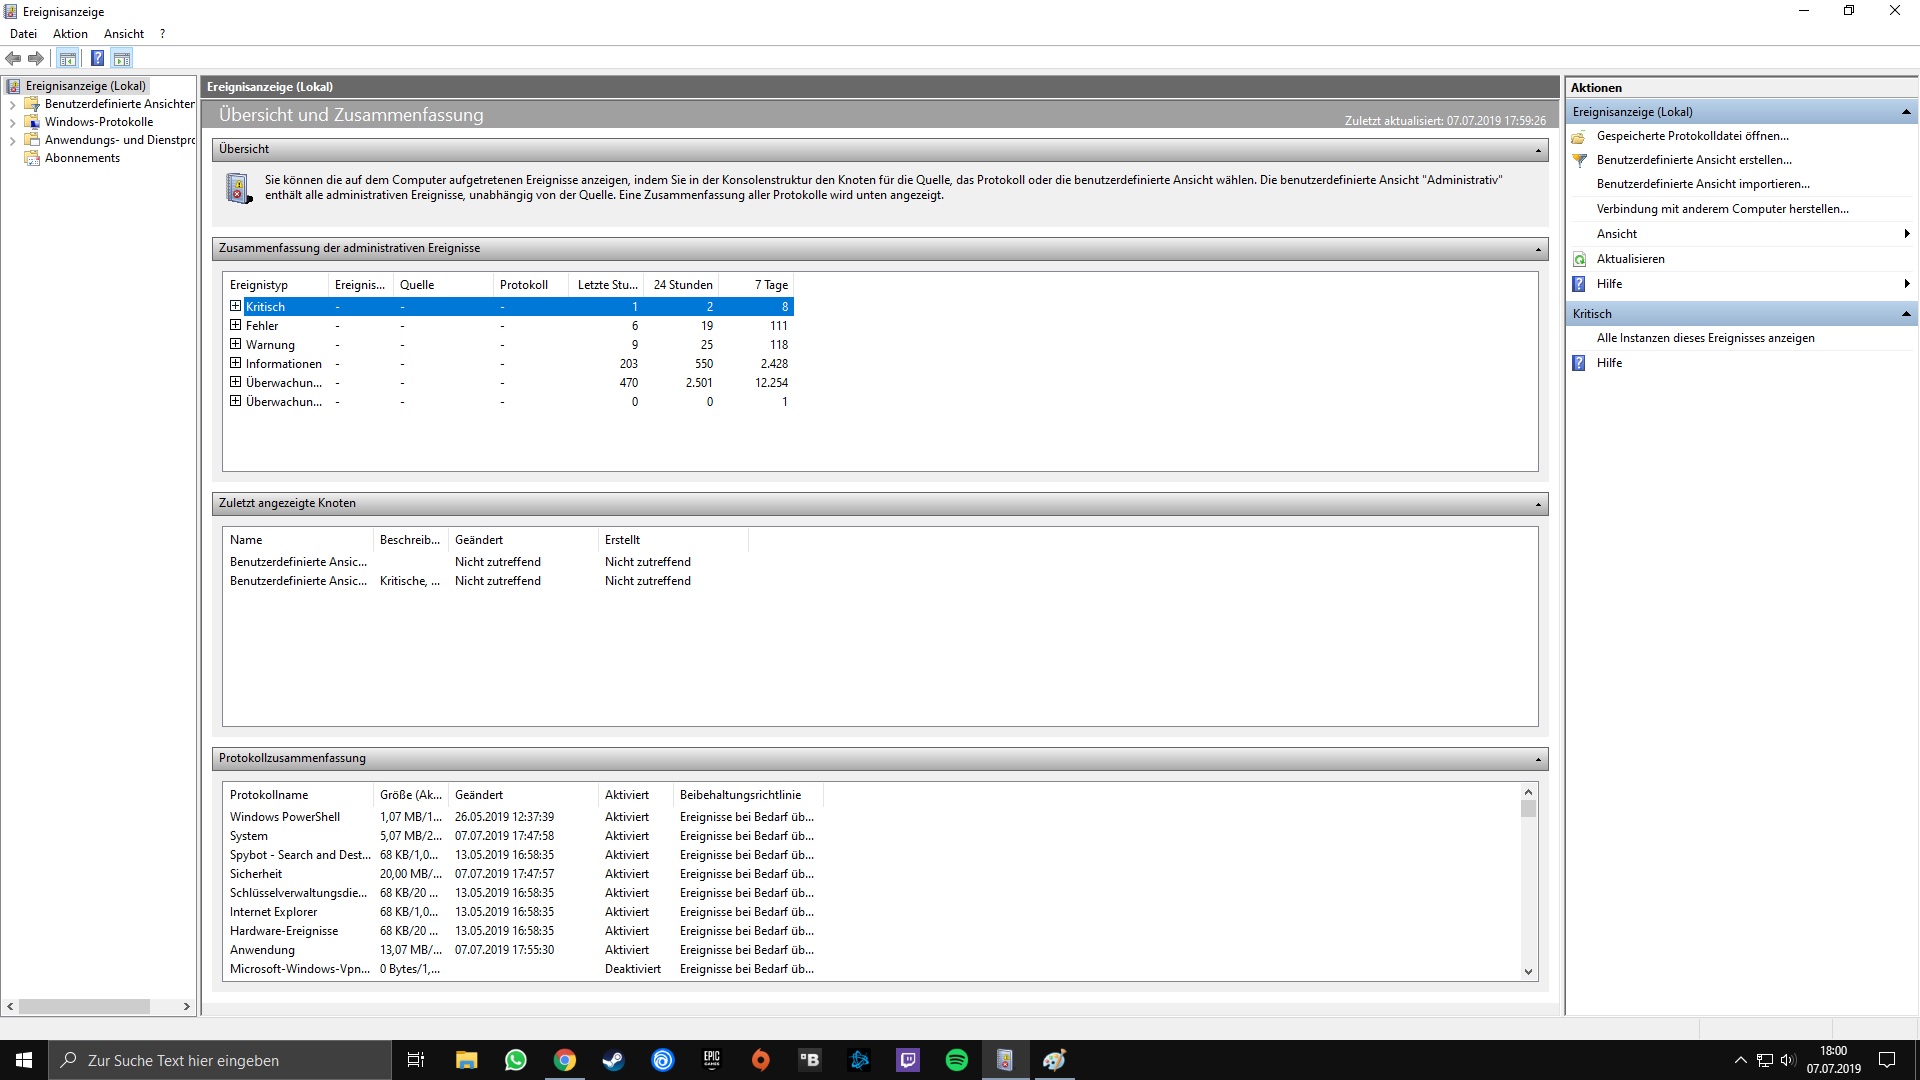Click the blue help toolbar icon

coord(97,58)
